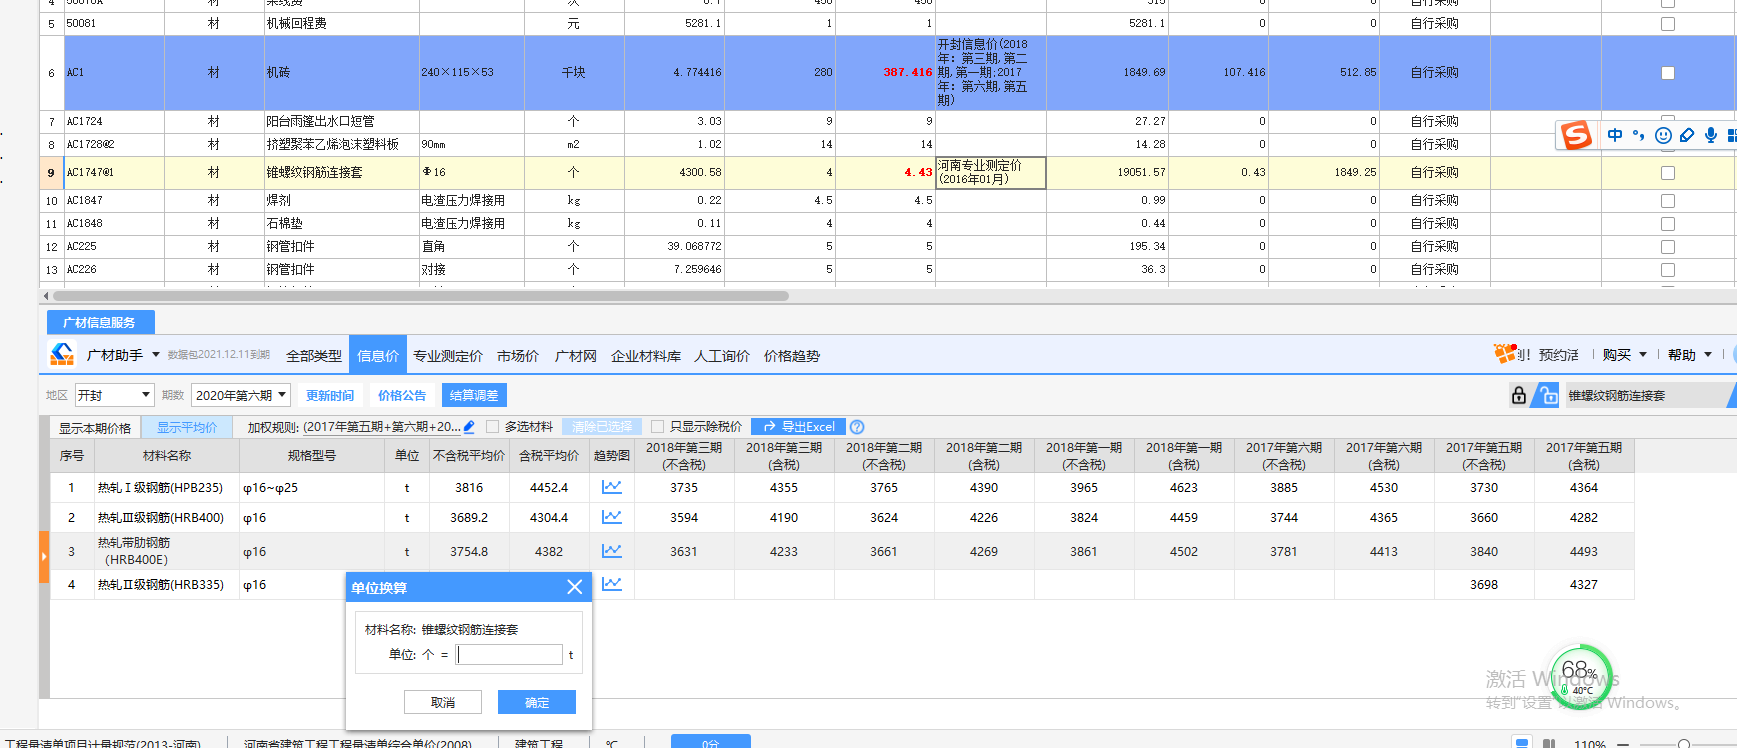The width and height of the screenshot is (1737, 748).
Task: Click the blue unlocked padlock icon
Action: click(1547, 395)
